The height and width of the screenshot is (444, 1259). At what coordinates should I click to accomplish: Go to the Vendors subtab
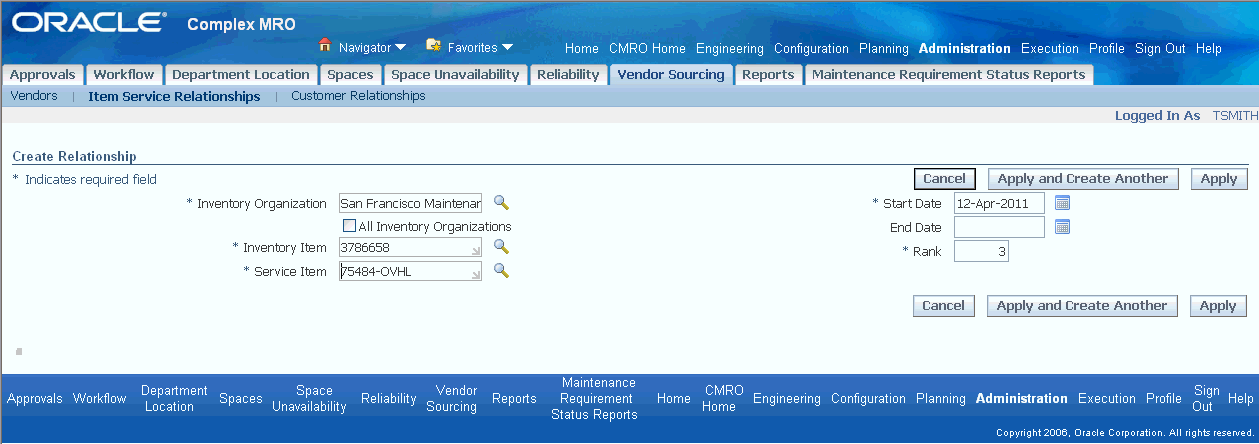pos(33,96)
